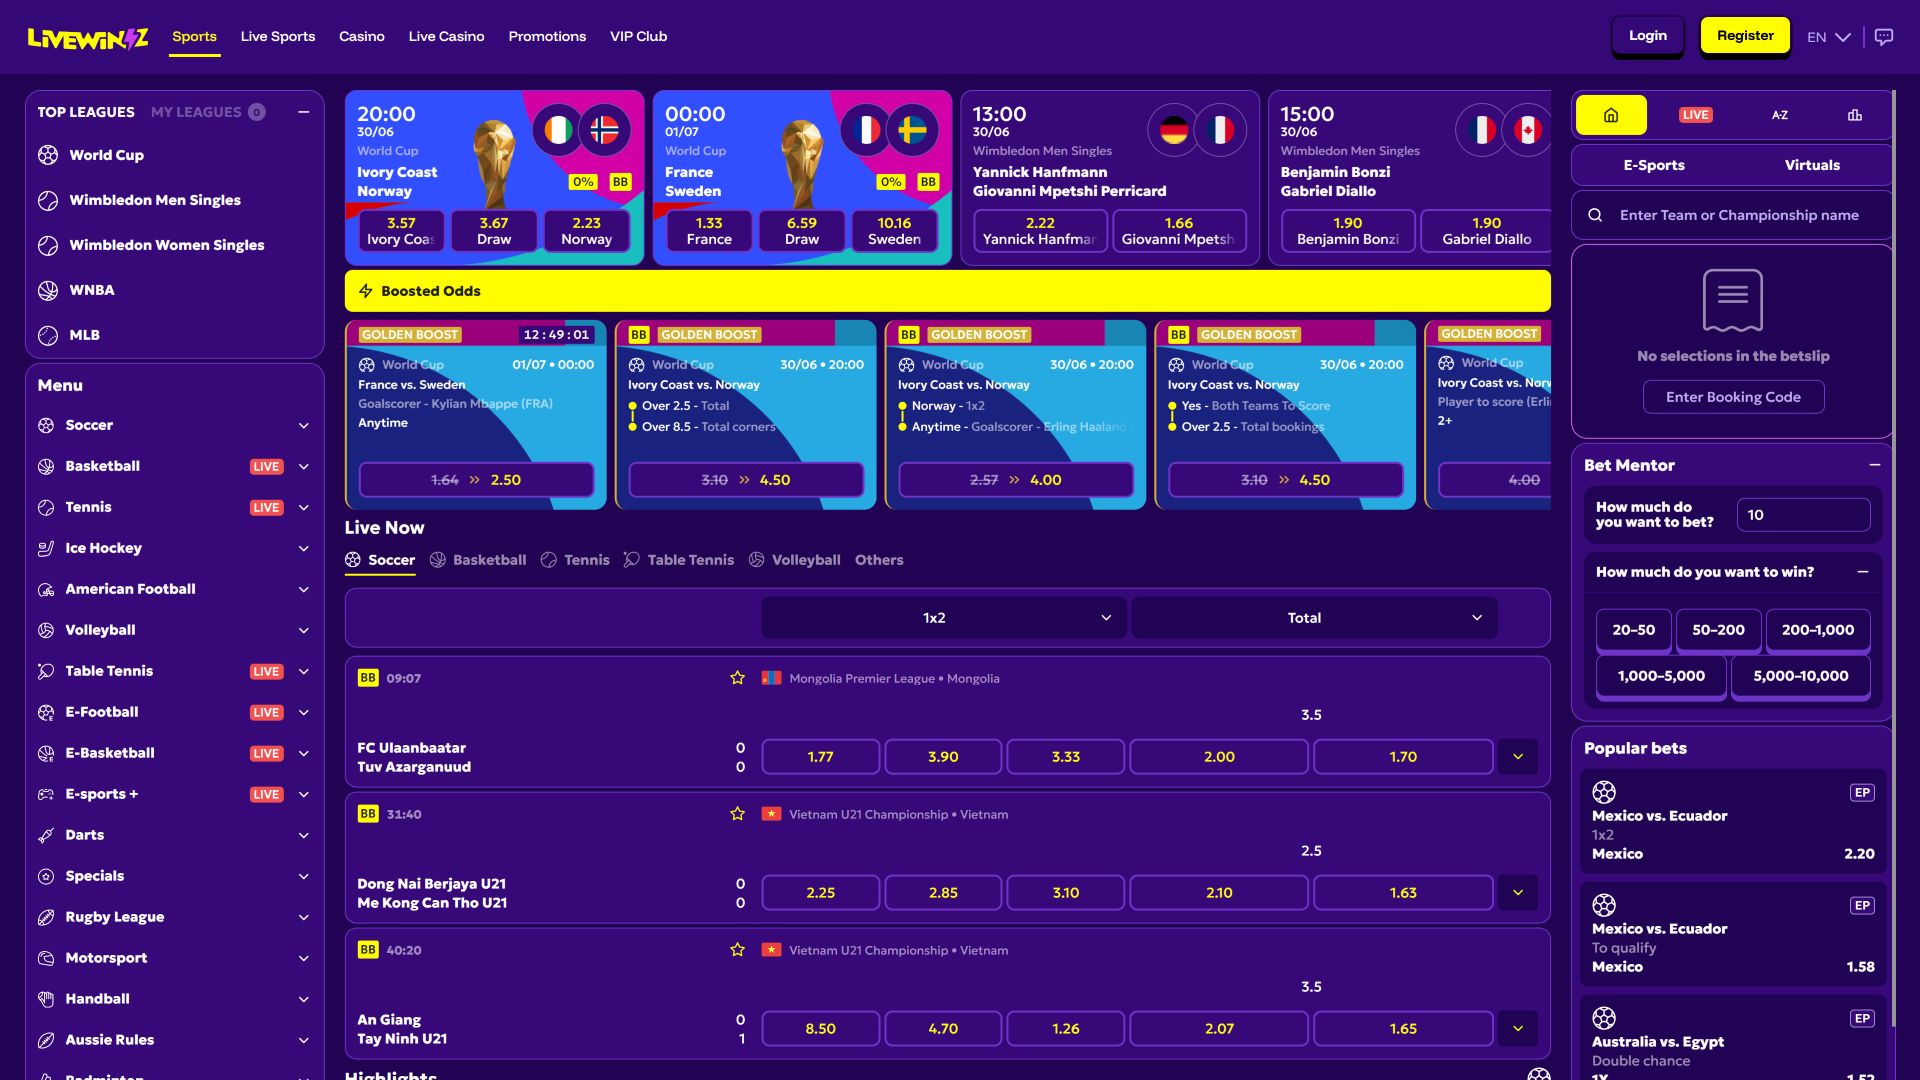Click the Motorsport menu icon
The width and height of the screenshot is (1920, 1080).
click(46, 958)
